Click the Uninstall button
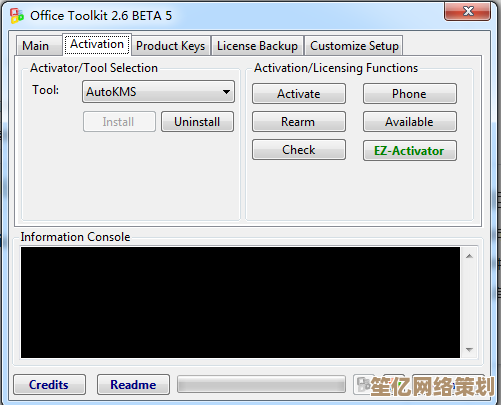Screen dimensions: 501x405 [x=197, y=122]
